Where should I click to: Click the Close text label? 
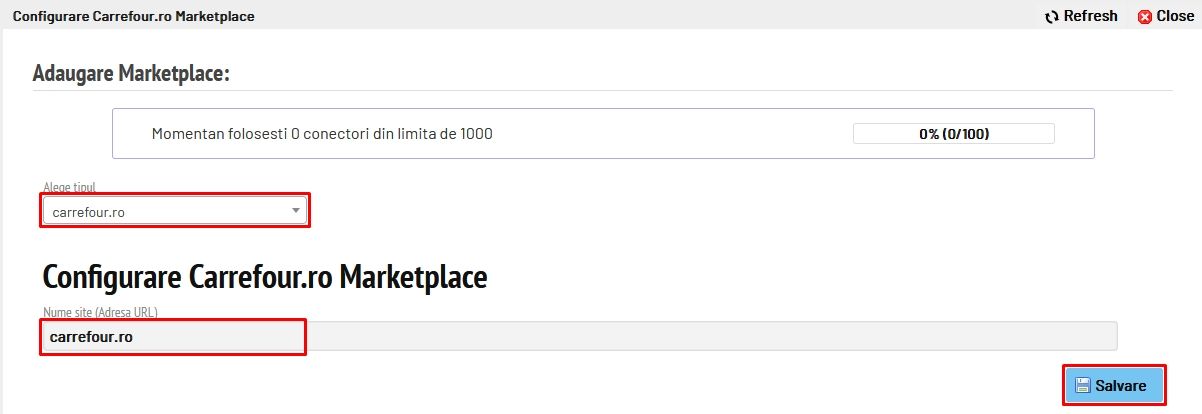click(x=1175, y=16)
